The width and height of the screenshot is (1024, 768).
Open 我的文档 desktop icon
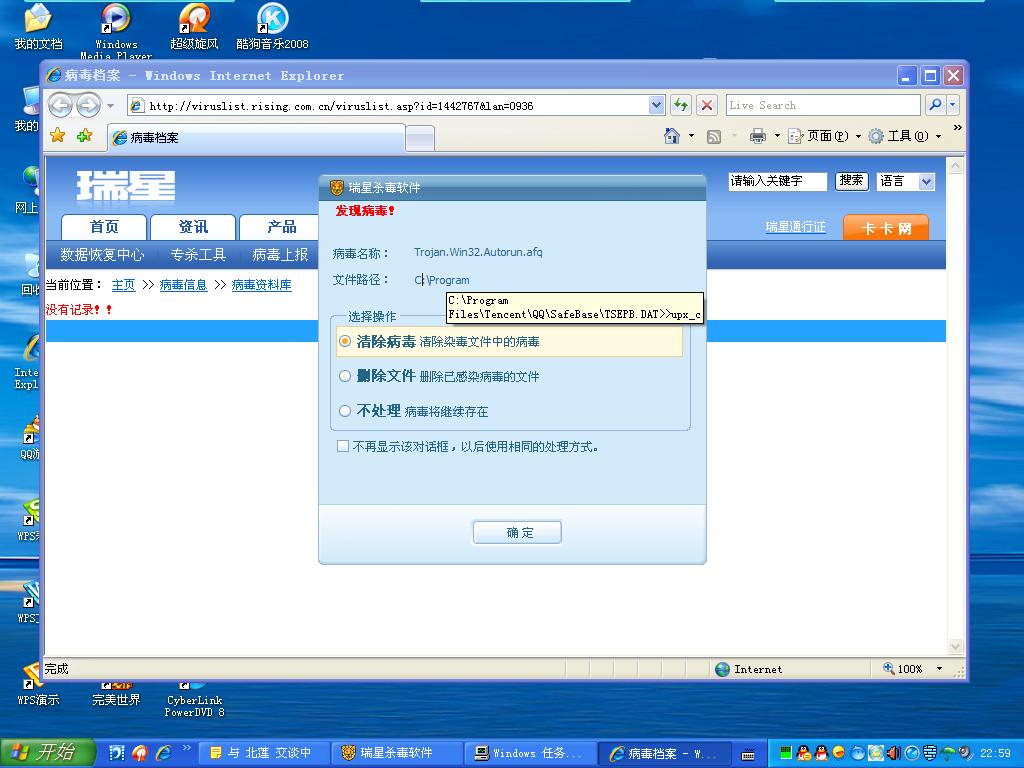tap(38, 27)
